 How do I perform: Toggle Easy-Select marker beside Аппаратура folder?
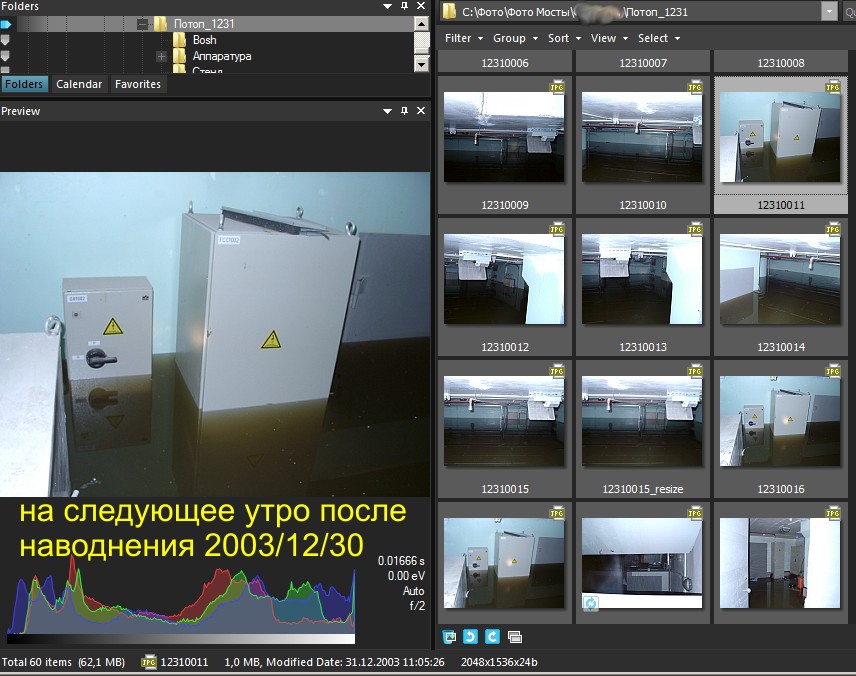(x=5, y=56)
